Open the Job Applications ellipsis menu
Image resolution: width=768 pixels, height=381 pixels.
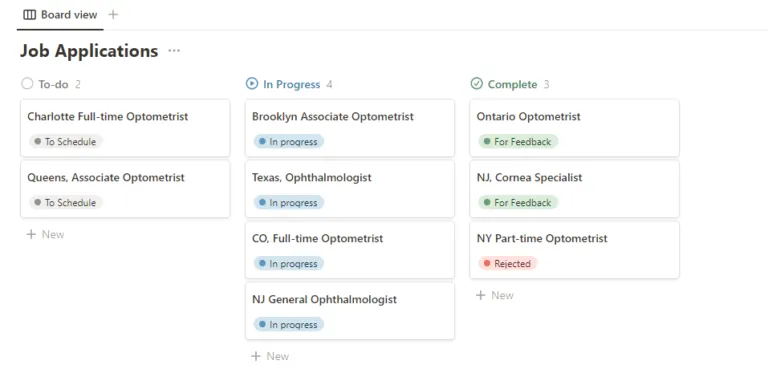(x=174, y=51)
